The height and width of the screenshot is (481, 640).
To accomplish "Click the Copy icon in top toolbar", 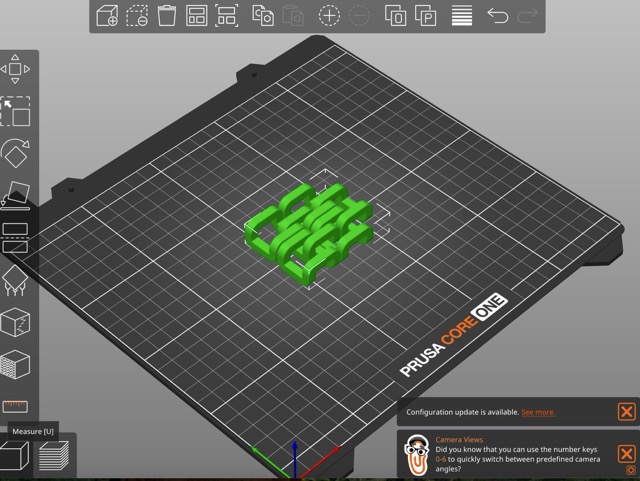I will point(263,15).
